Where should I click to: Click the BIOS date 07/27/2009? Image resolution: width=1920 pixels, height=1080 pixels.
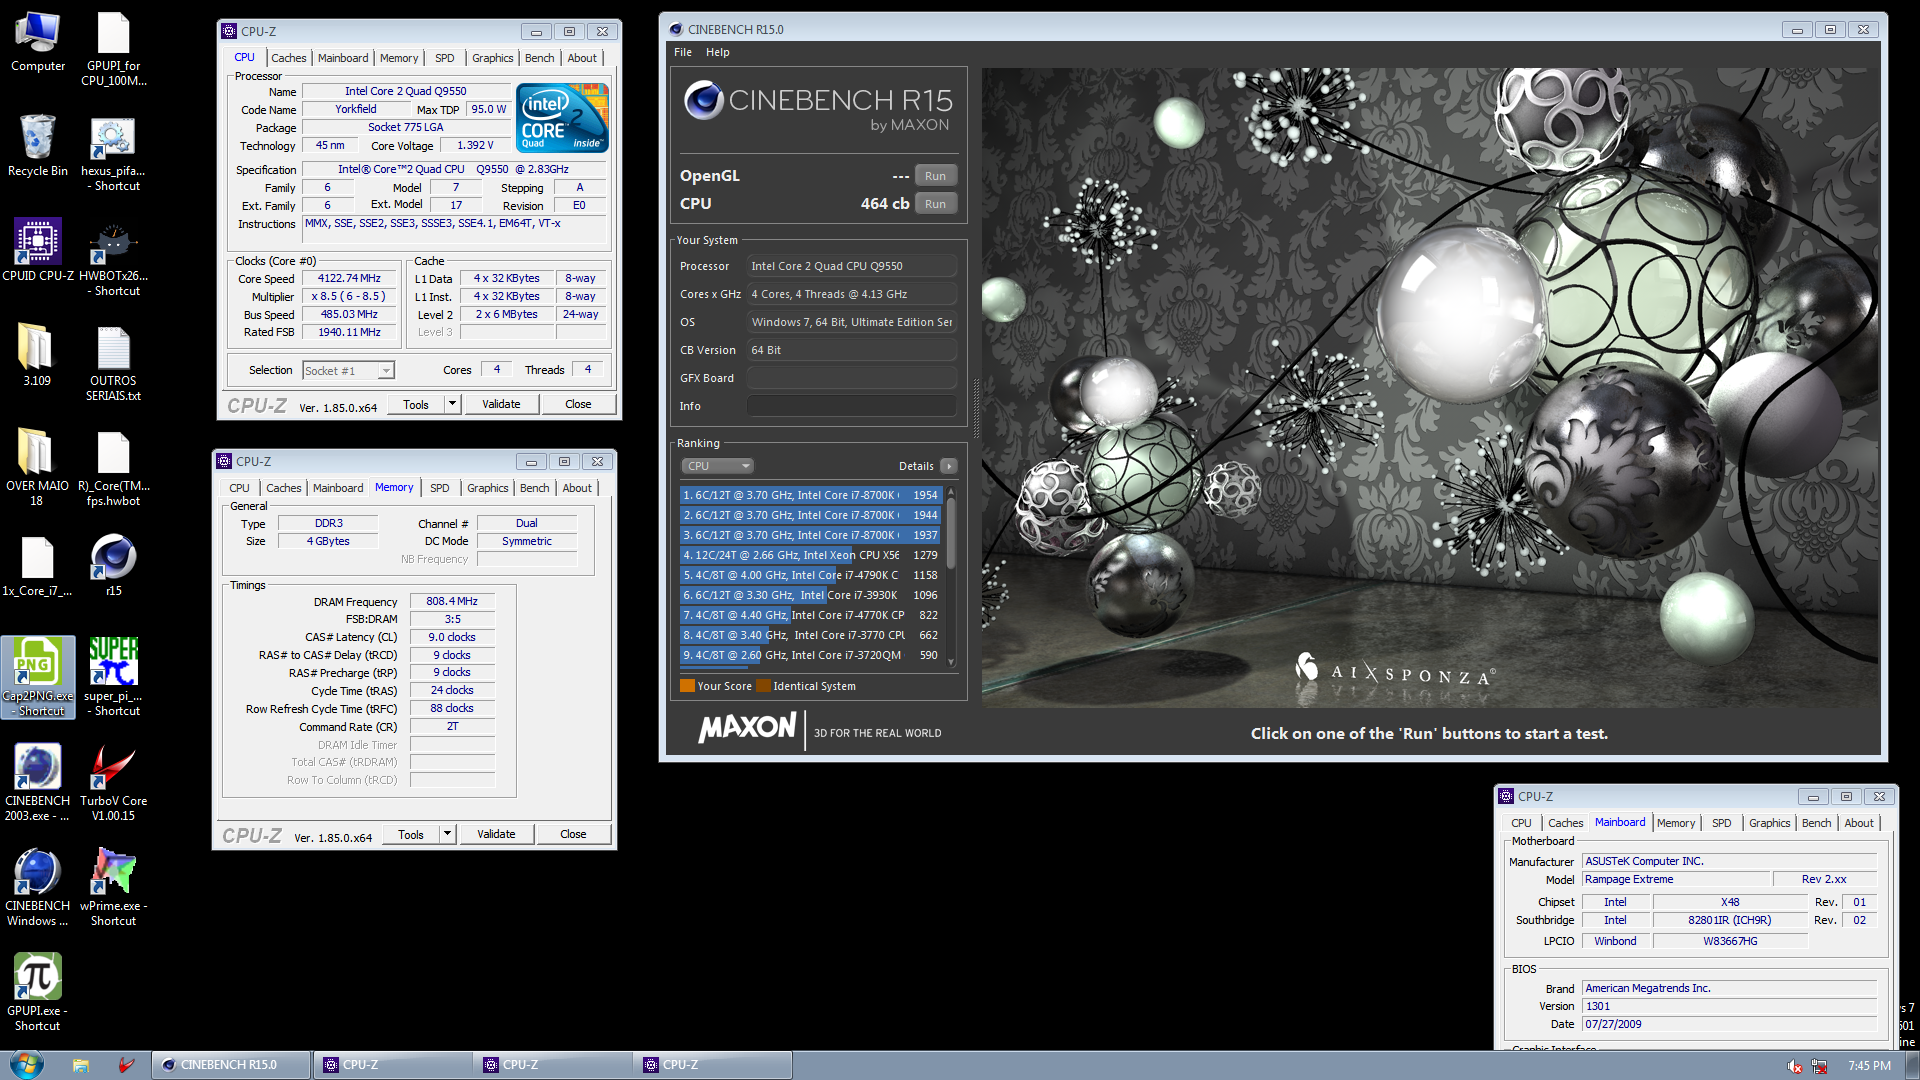tap(1729, 1024)
